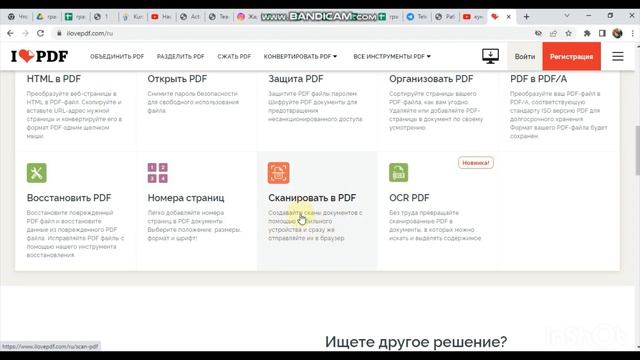Open the Открыть PDF tool

click(x=177, y=79)
